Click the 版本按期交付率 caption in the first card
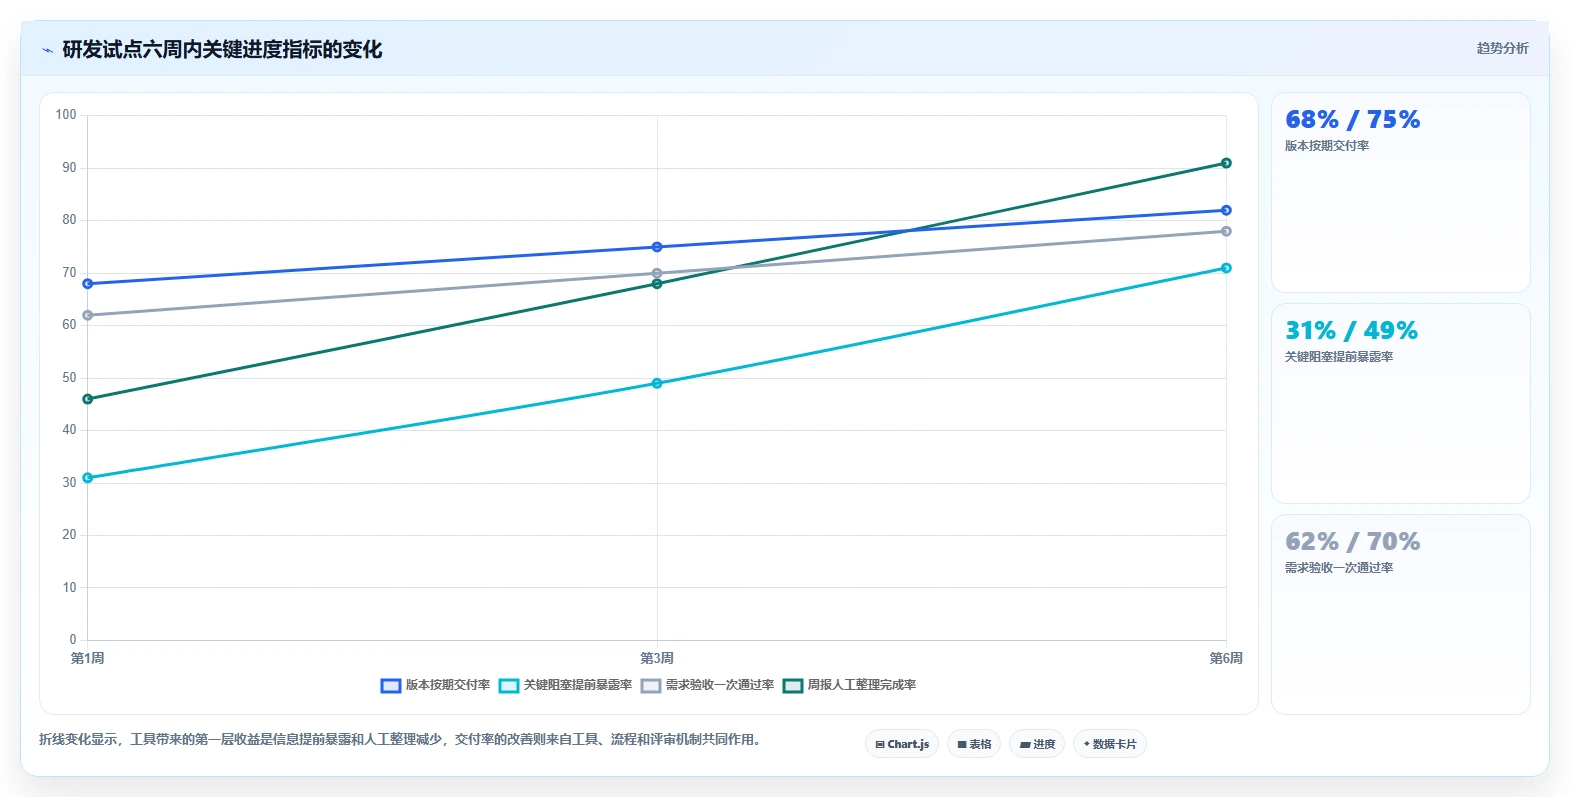 1327,146
